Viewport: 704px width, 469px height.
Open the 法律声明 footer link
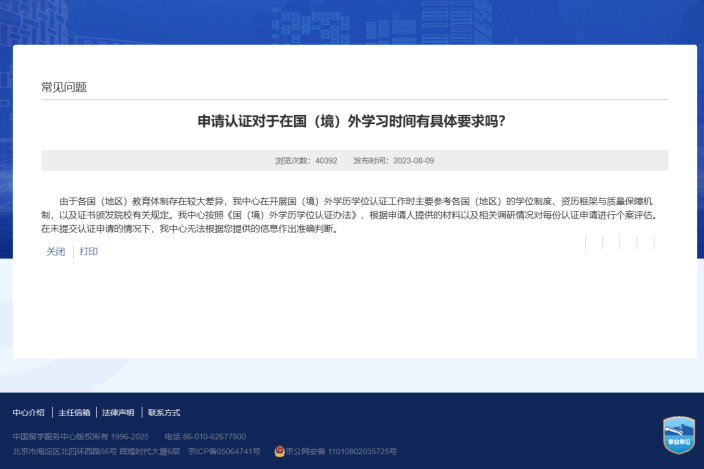118,412
